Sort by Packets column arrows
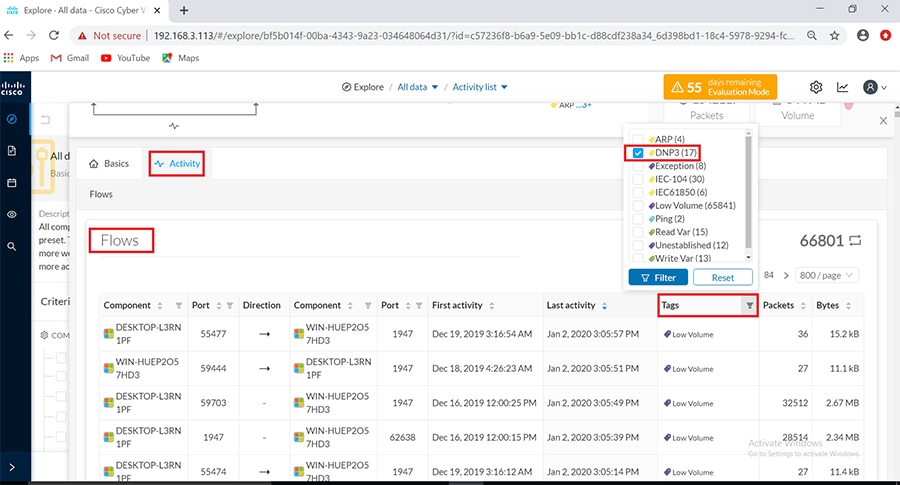Screen dimensions: 900x485 pos(803,305)
